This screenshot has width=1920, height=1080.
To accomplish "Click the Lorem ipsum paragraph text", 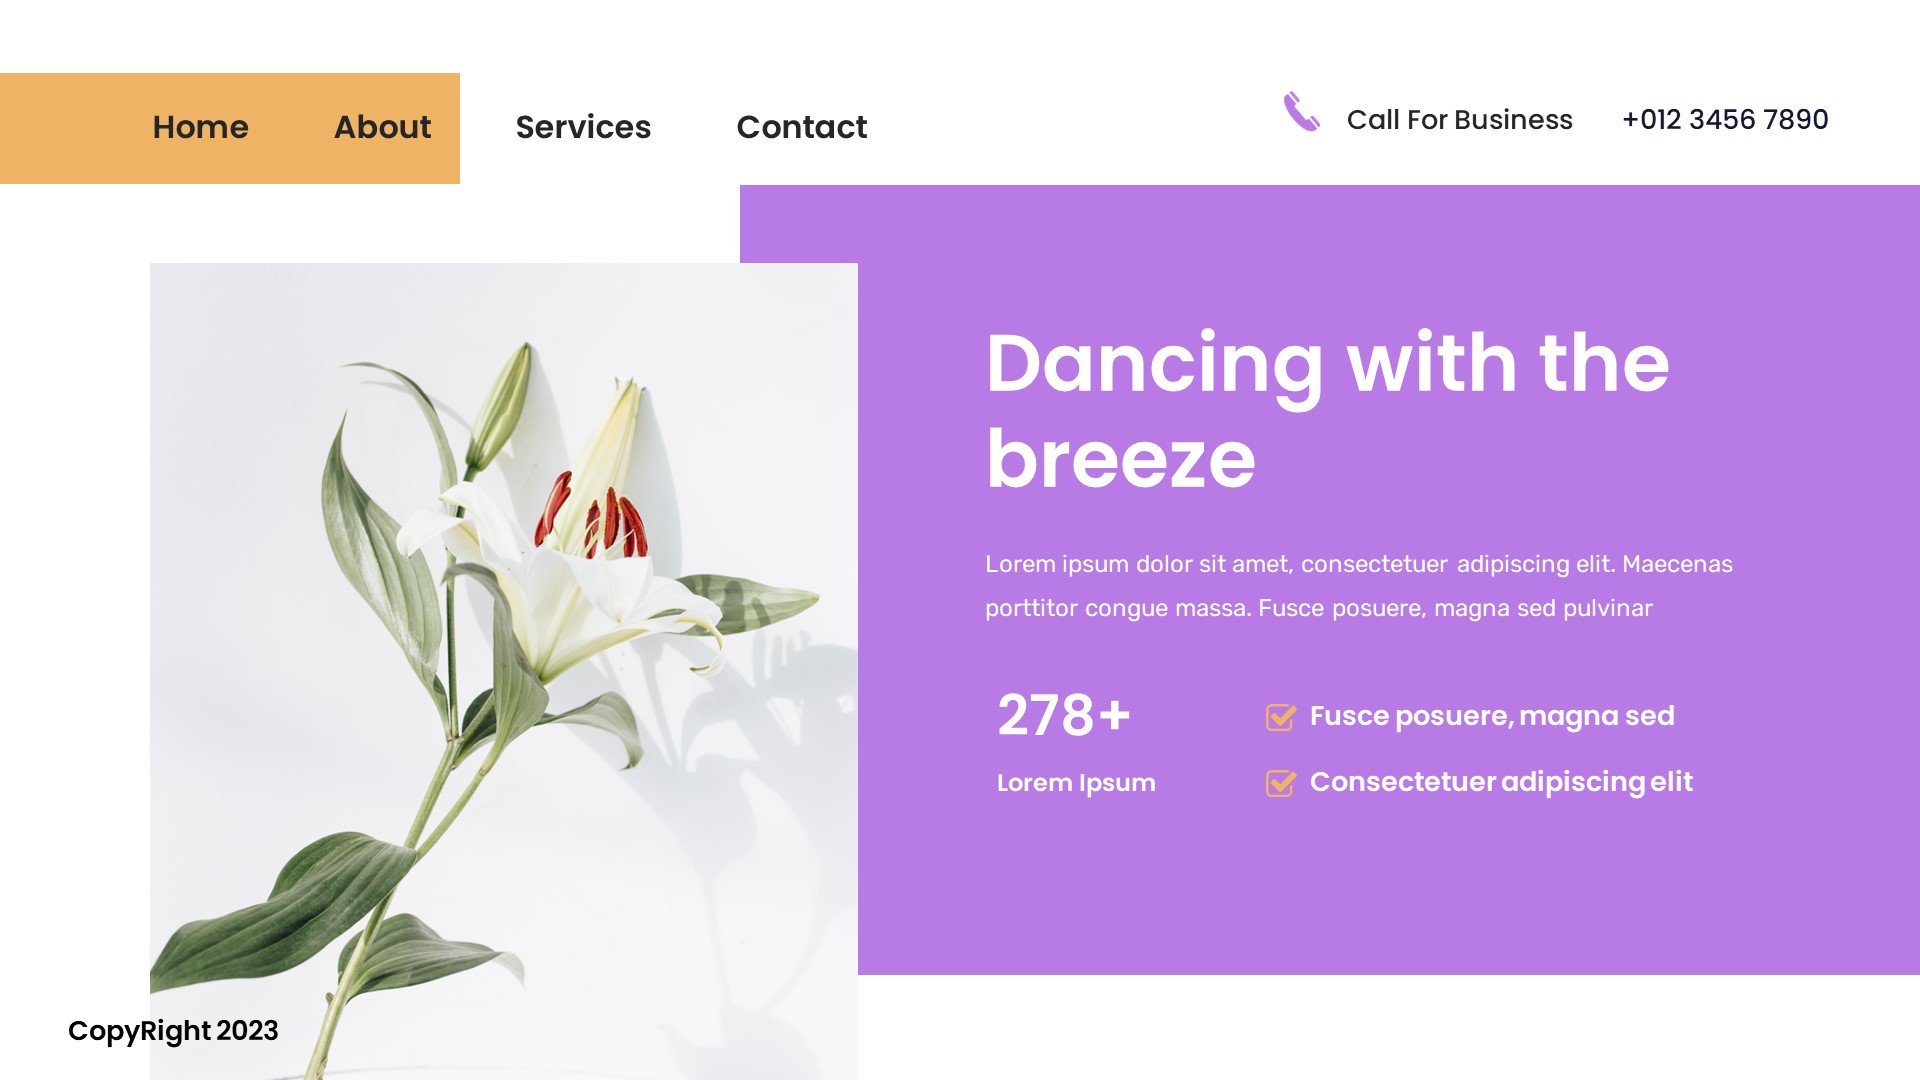I will click(x=1358, y=585).
